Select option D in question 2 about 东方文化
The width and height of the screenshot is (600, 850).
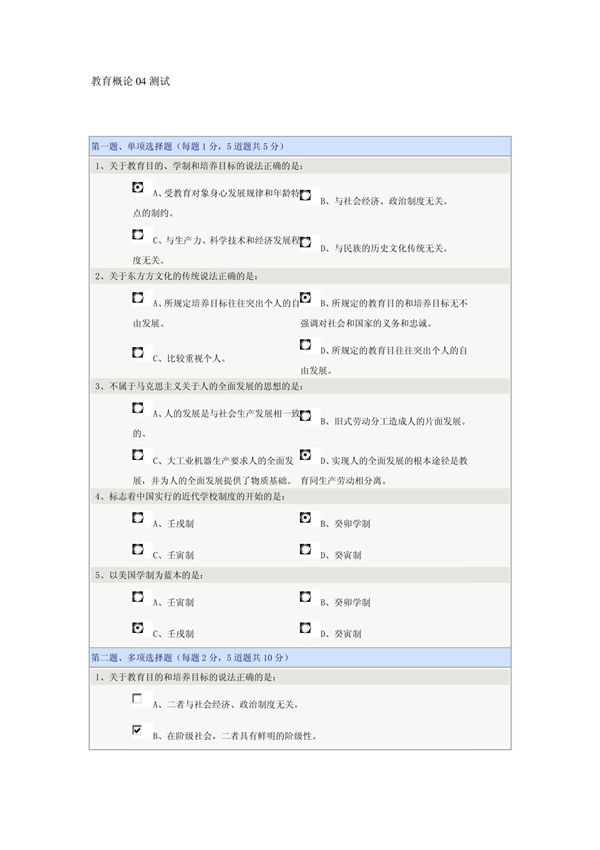[x=305, y=344]
